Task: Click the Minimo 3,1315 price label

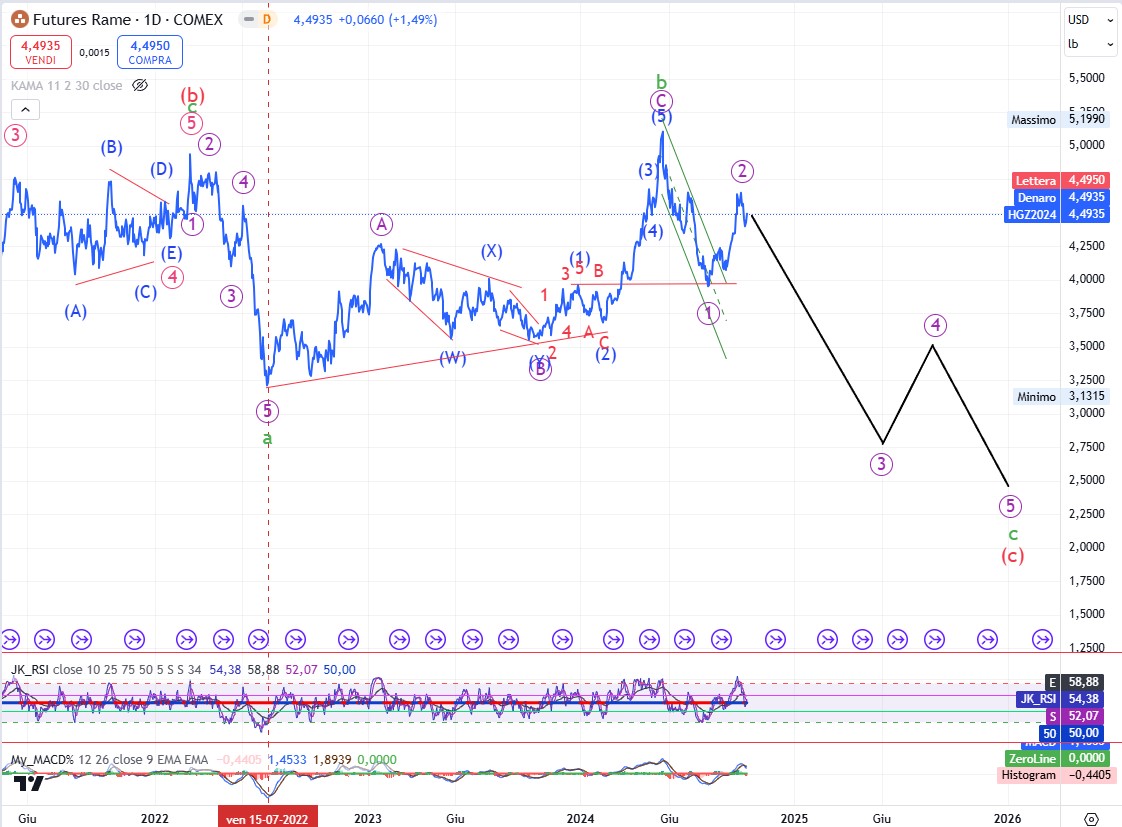Action: tap(1062, 396)
